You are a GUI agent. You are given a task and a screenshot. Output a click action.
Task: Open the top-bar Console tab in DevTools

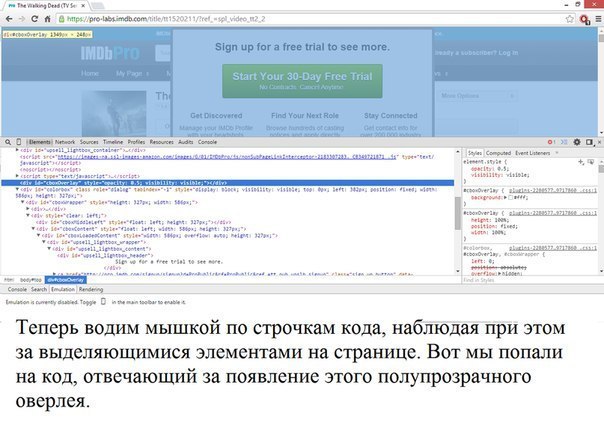(x=207, y=142)
